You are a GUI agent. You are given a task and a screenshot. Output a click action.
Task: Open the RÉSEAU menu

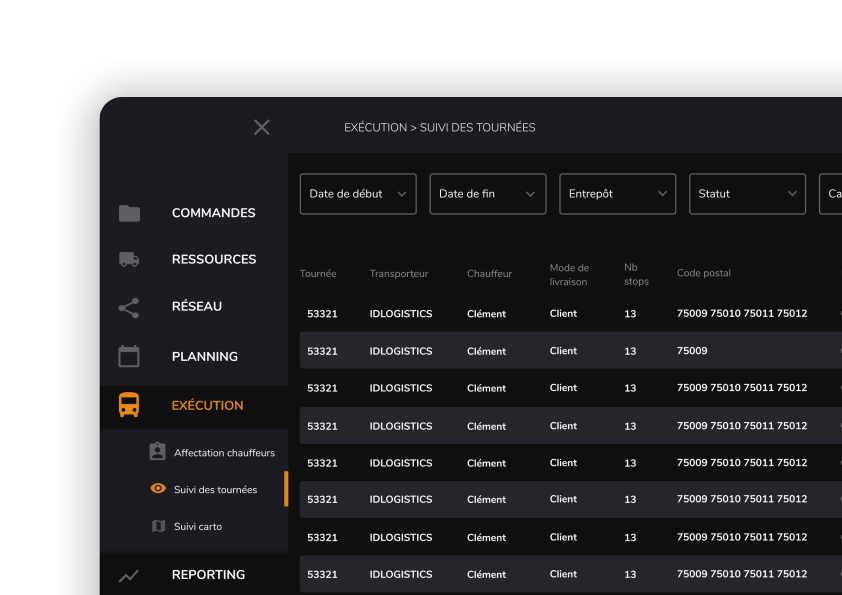[197, 306]
